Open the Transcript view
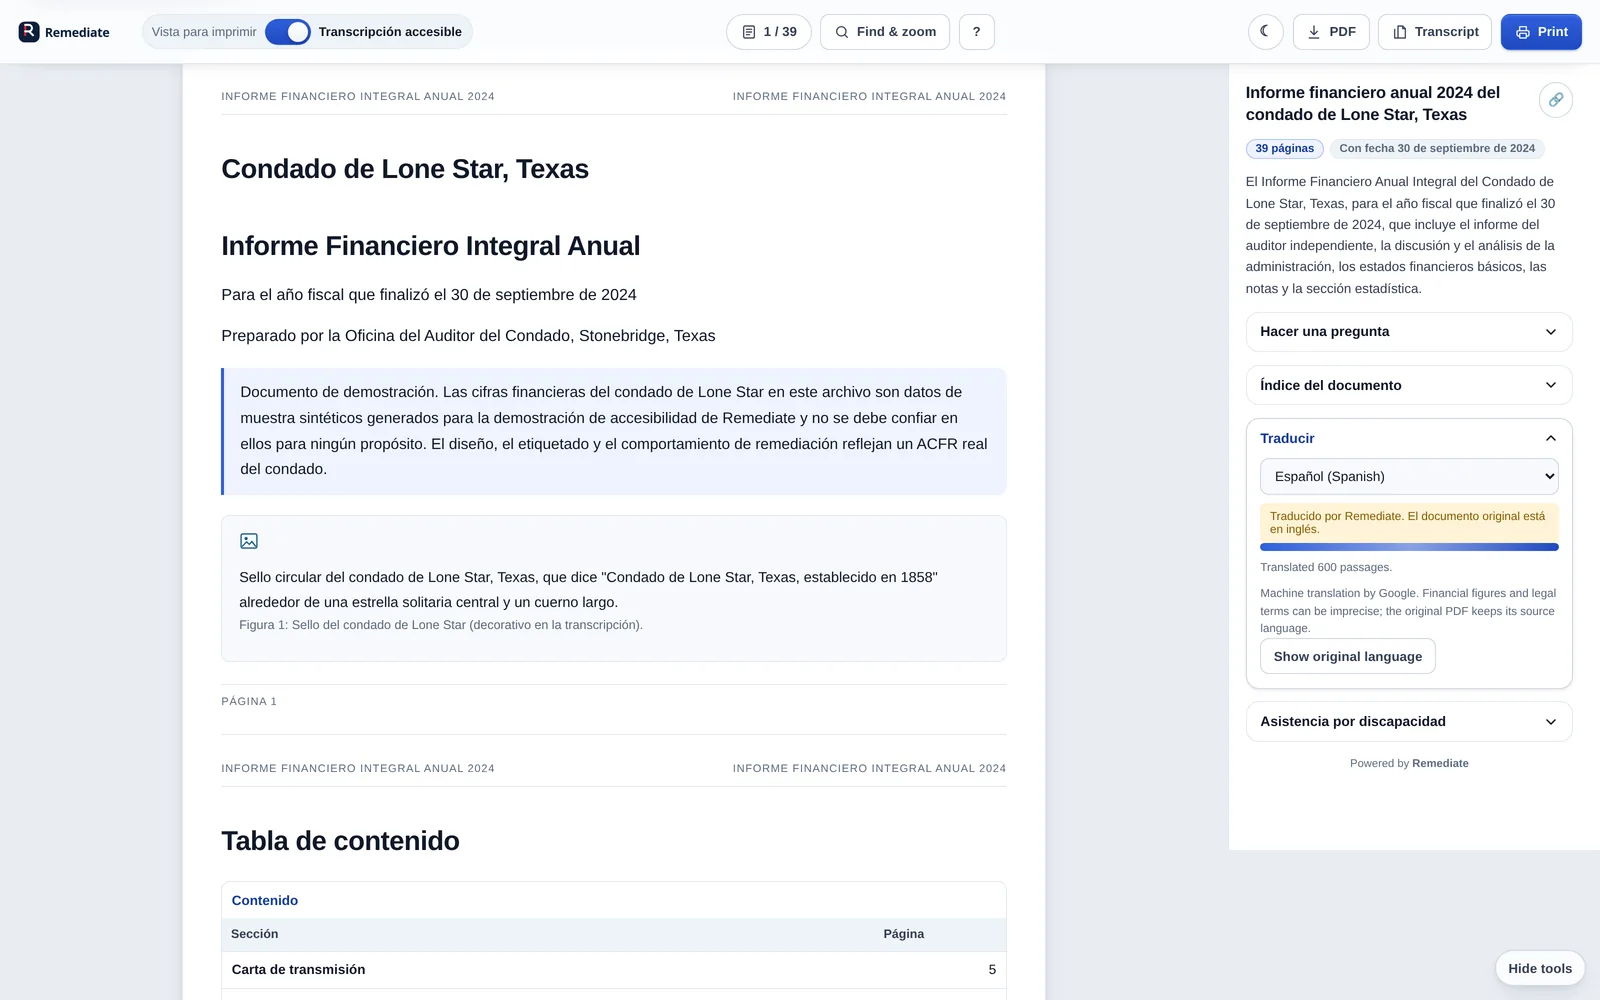 [1435, 32]
